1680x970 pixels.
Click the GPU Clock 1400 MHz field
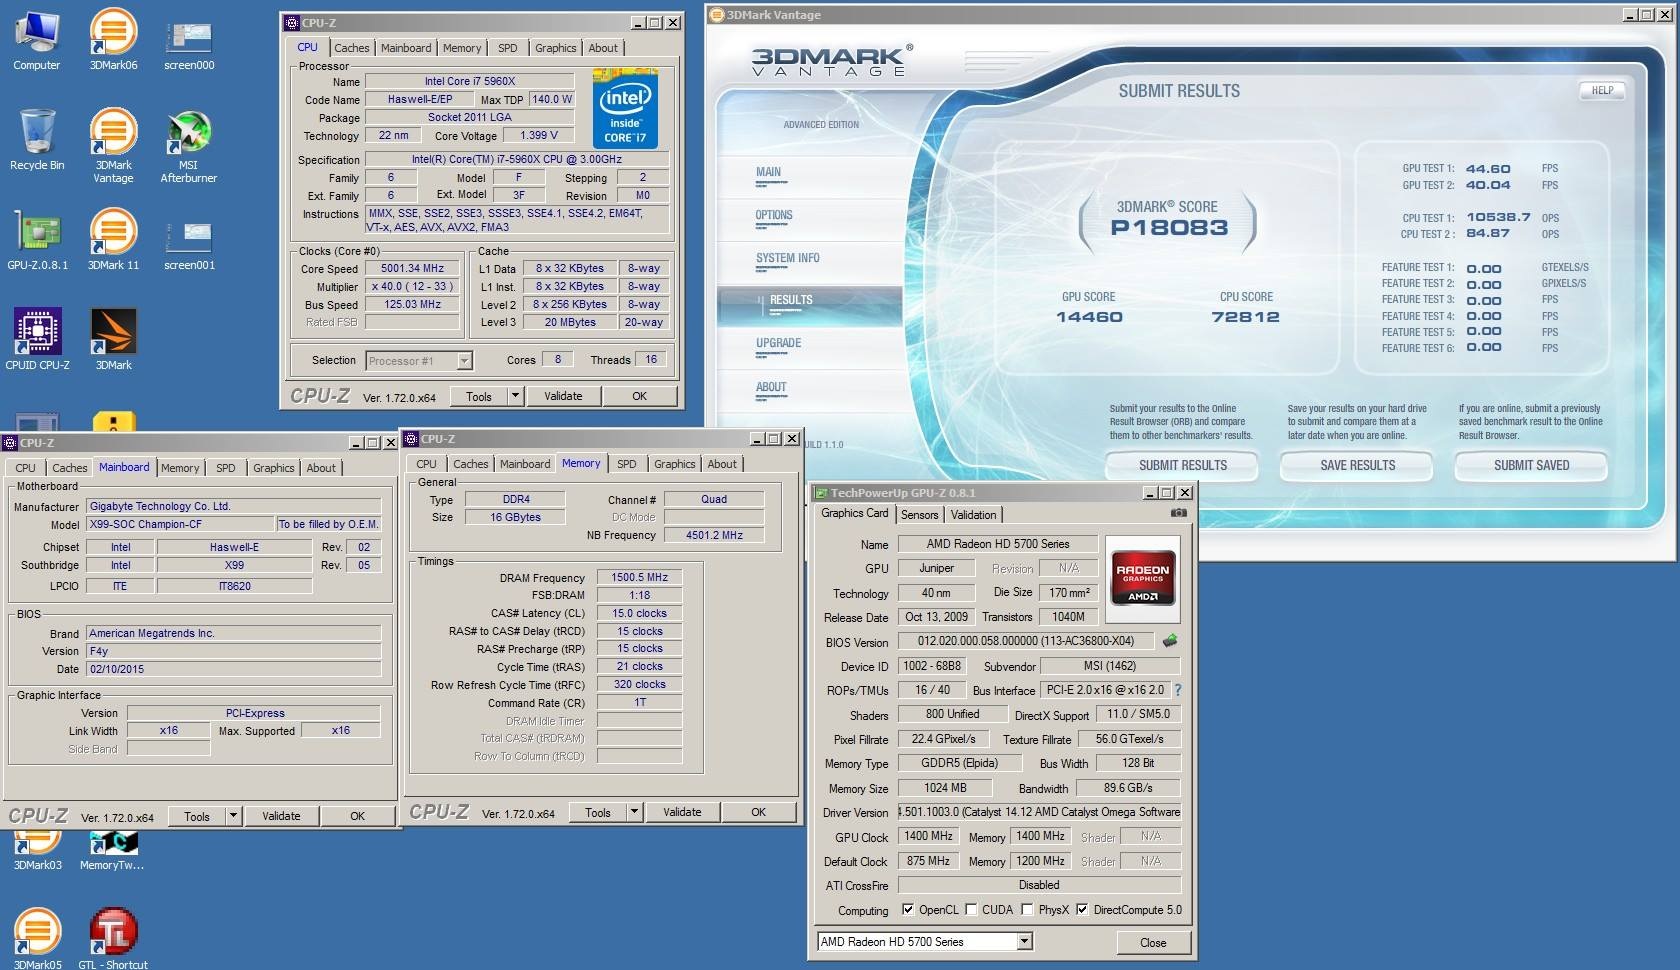point(929,836)
